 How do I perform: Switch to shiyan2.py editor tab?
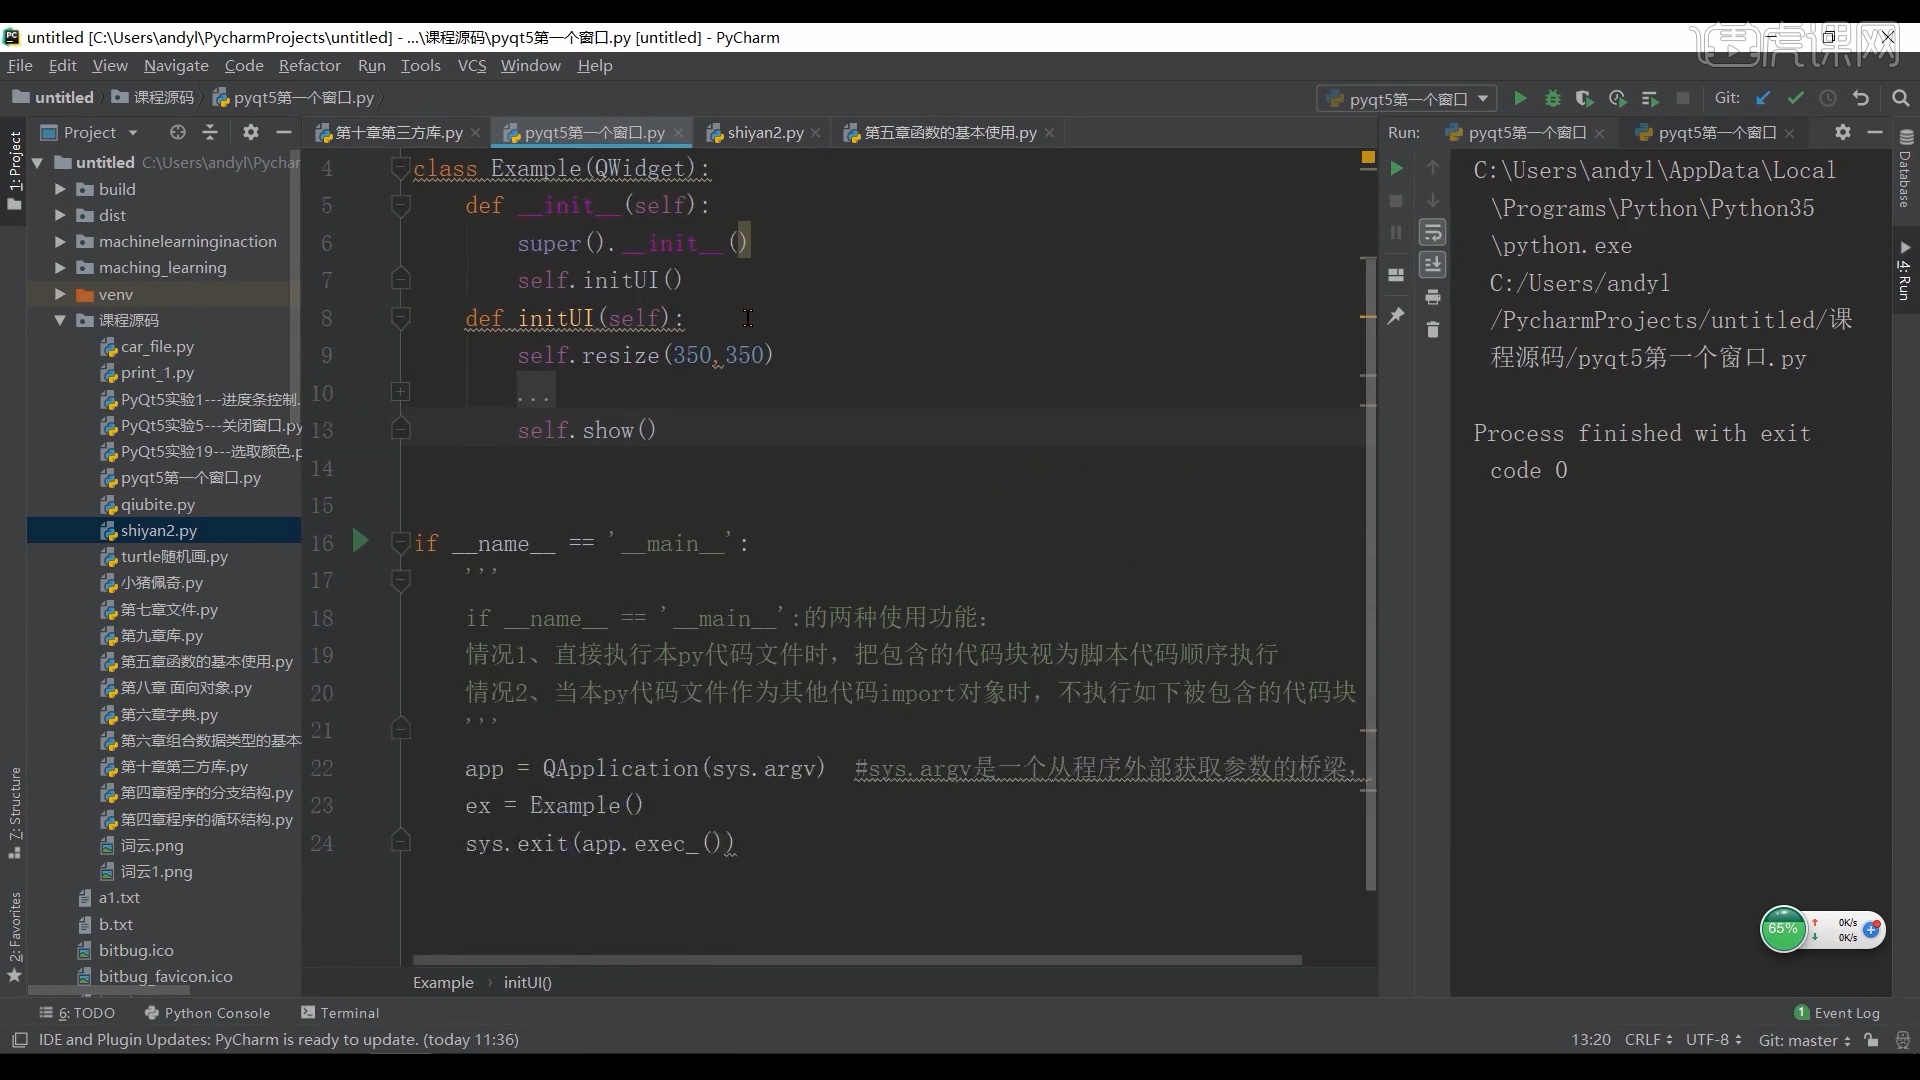765,132
